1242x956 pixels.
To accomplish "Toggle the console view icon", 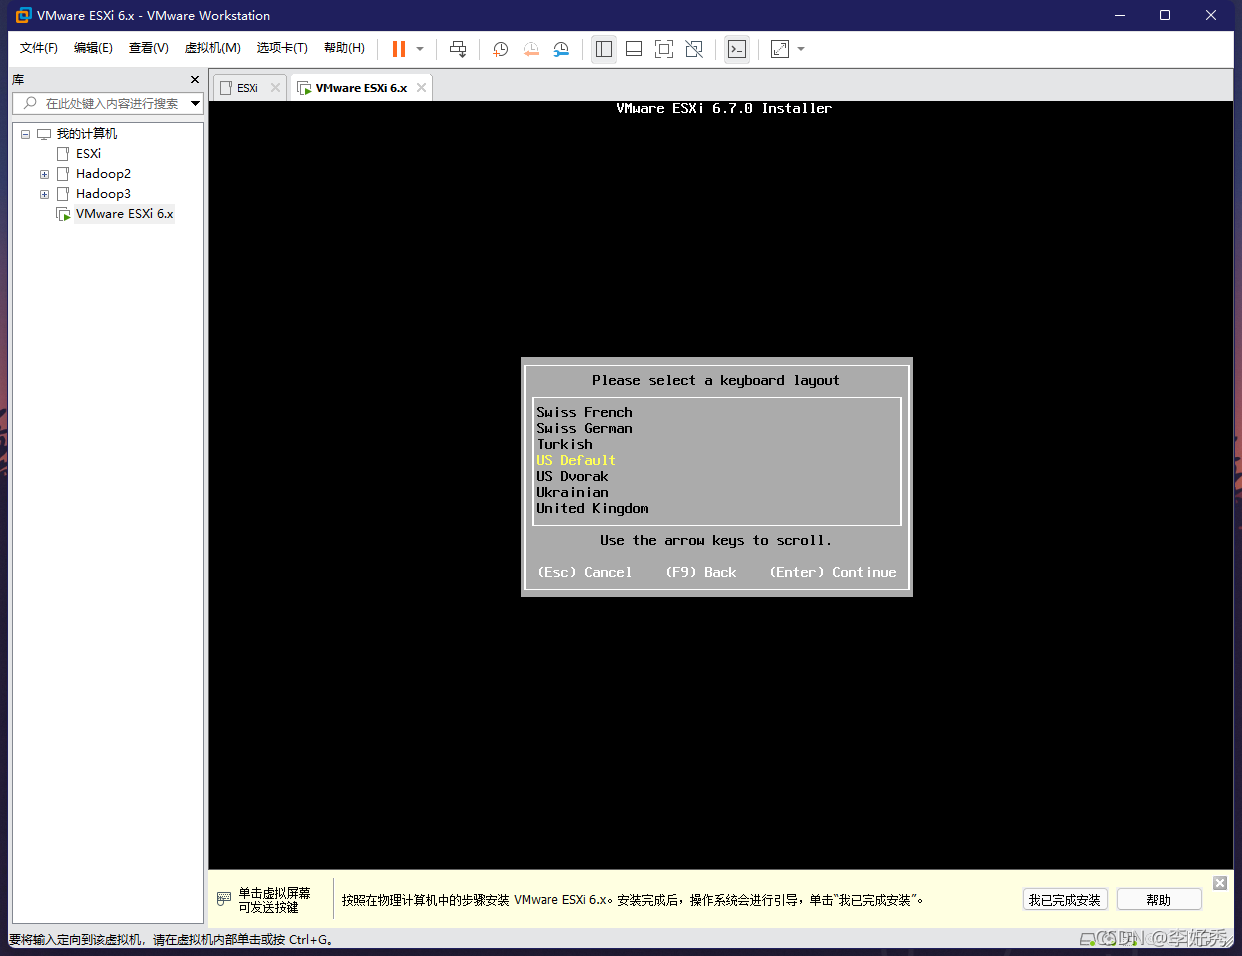I will click(737, 49).
